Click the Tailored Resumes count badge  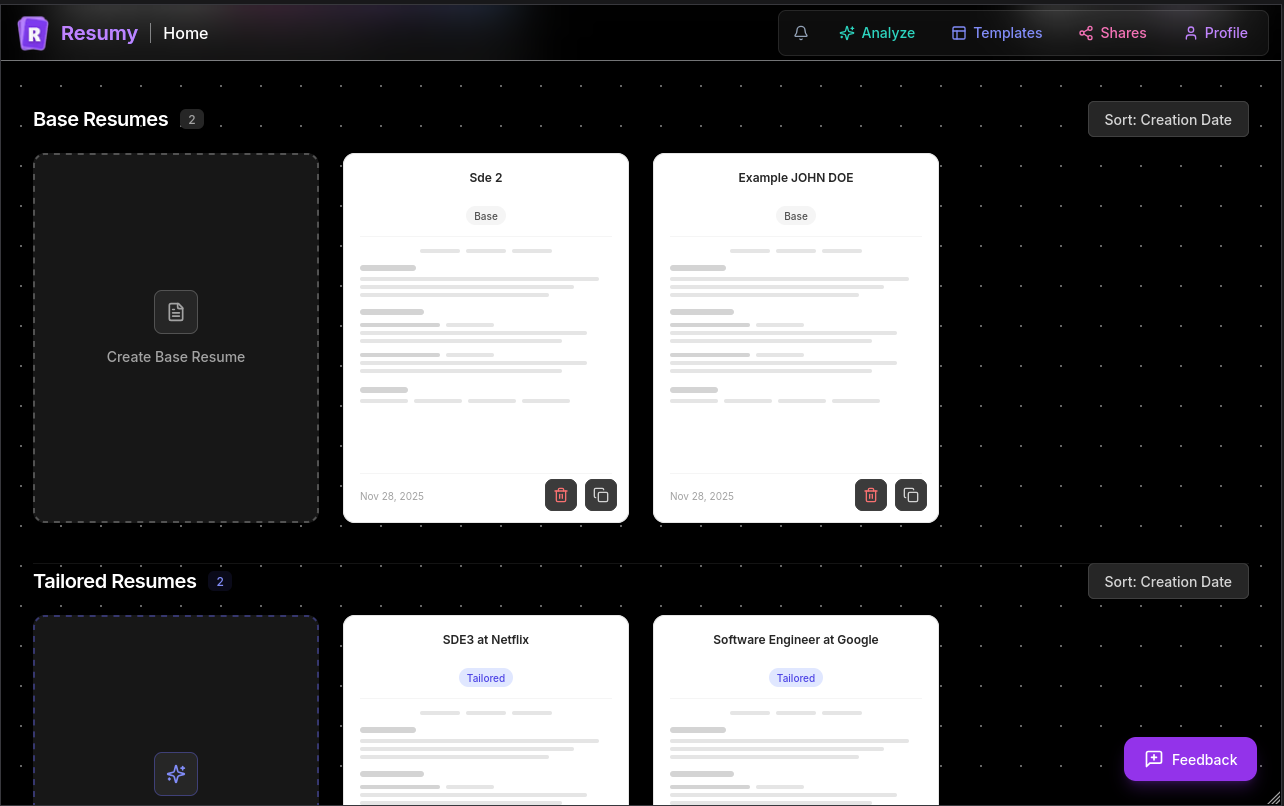[x=220, y=581]
